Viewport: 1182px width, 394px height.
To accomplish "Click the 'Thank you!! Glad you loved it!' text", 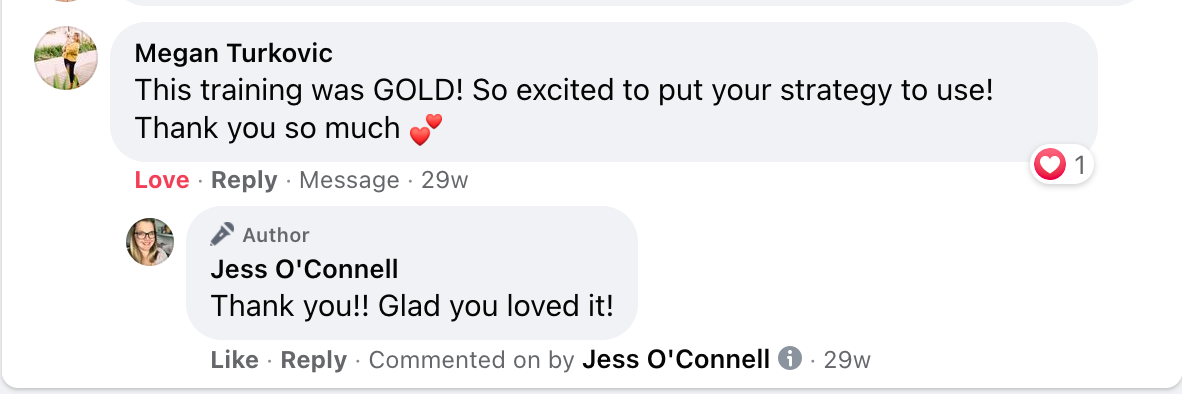I will tap(412, 306).
